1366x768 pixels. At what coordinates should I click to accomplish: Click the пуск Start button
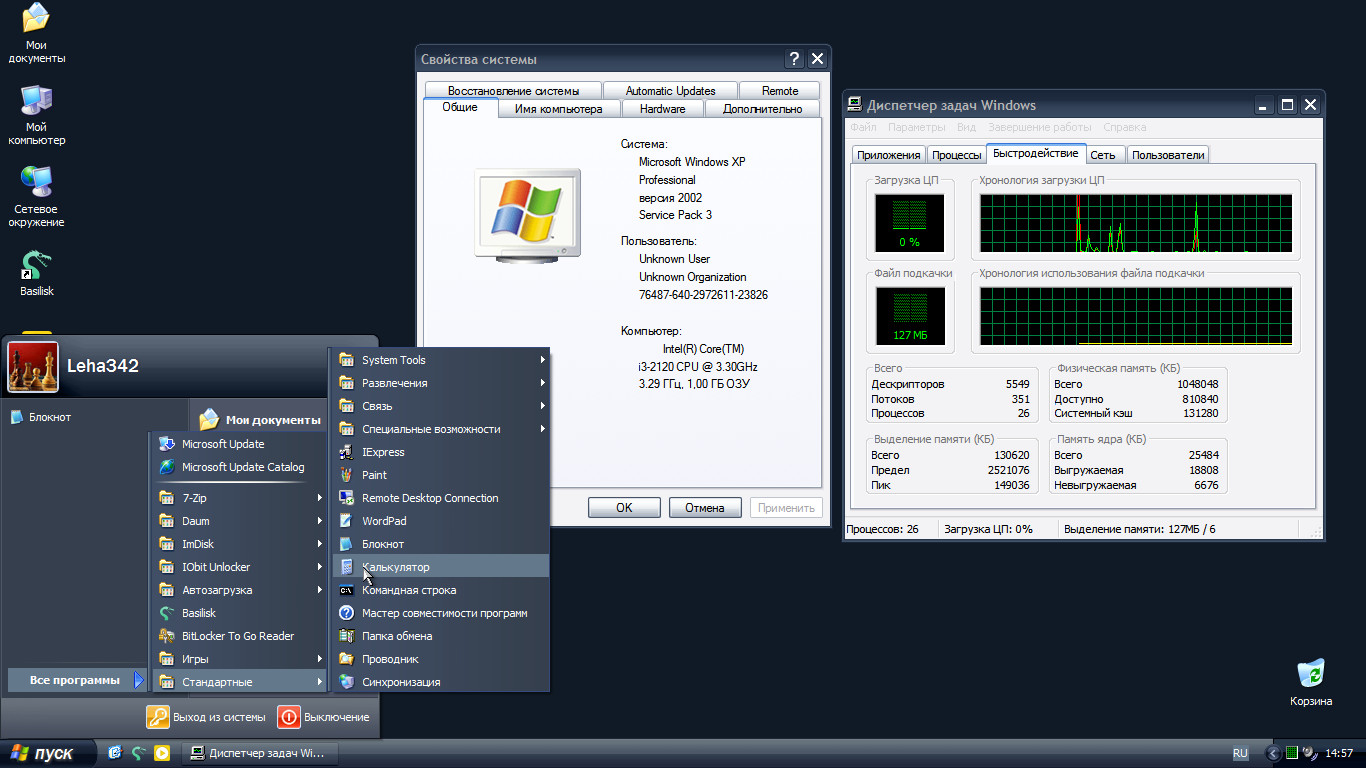[x=48, y=753]
